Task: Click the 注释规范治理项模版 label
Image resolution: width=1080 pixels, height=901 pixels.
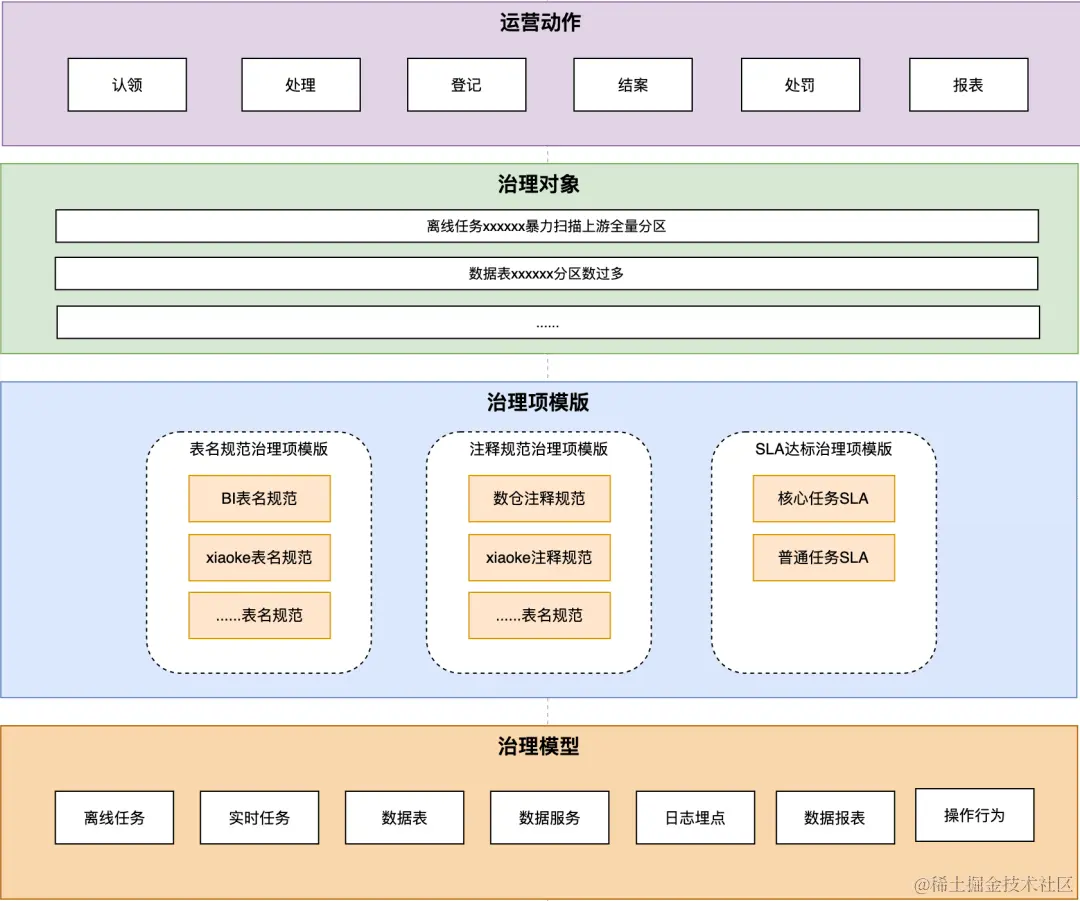Action: (539, 449)
